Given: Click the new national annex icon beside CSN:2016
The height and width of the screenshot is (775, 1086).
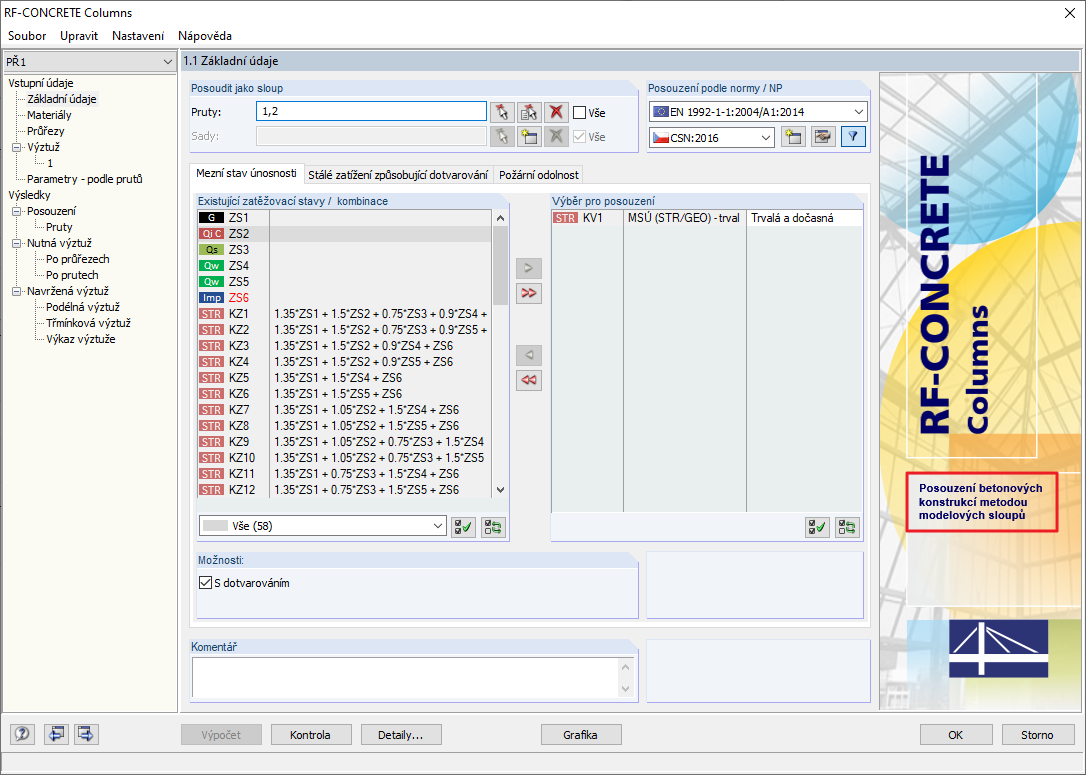Looking at the screenshot, I should [x=793, y=137].
